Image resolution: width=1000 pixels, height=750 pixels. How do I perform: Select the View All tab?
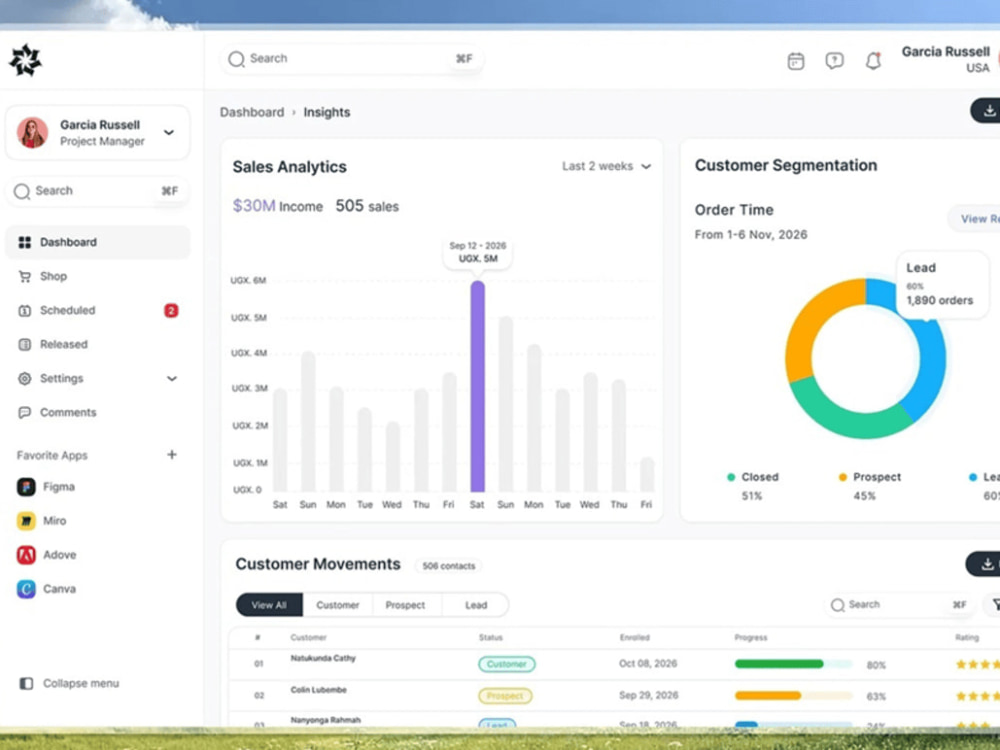(269, 605)
